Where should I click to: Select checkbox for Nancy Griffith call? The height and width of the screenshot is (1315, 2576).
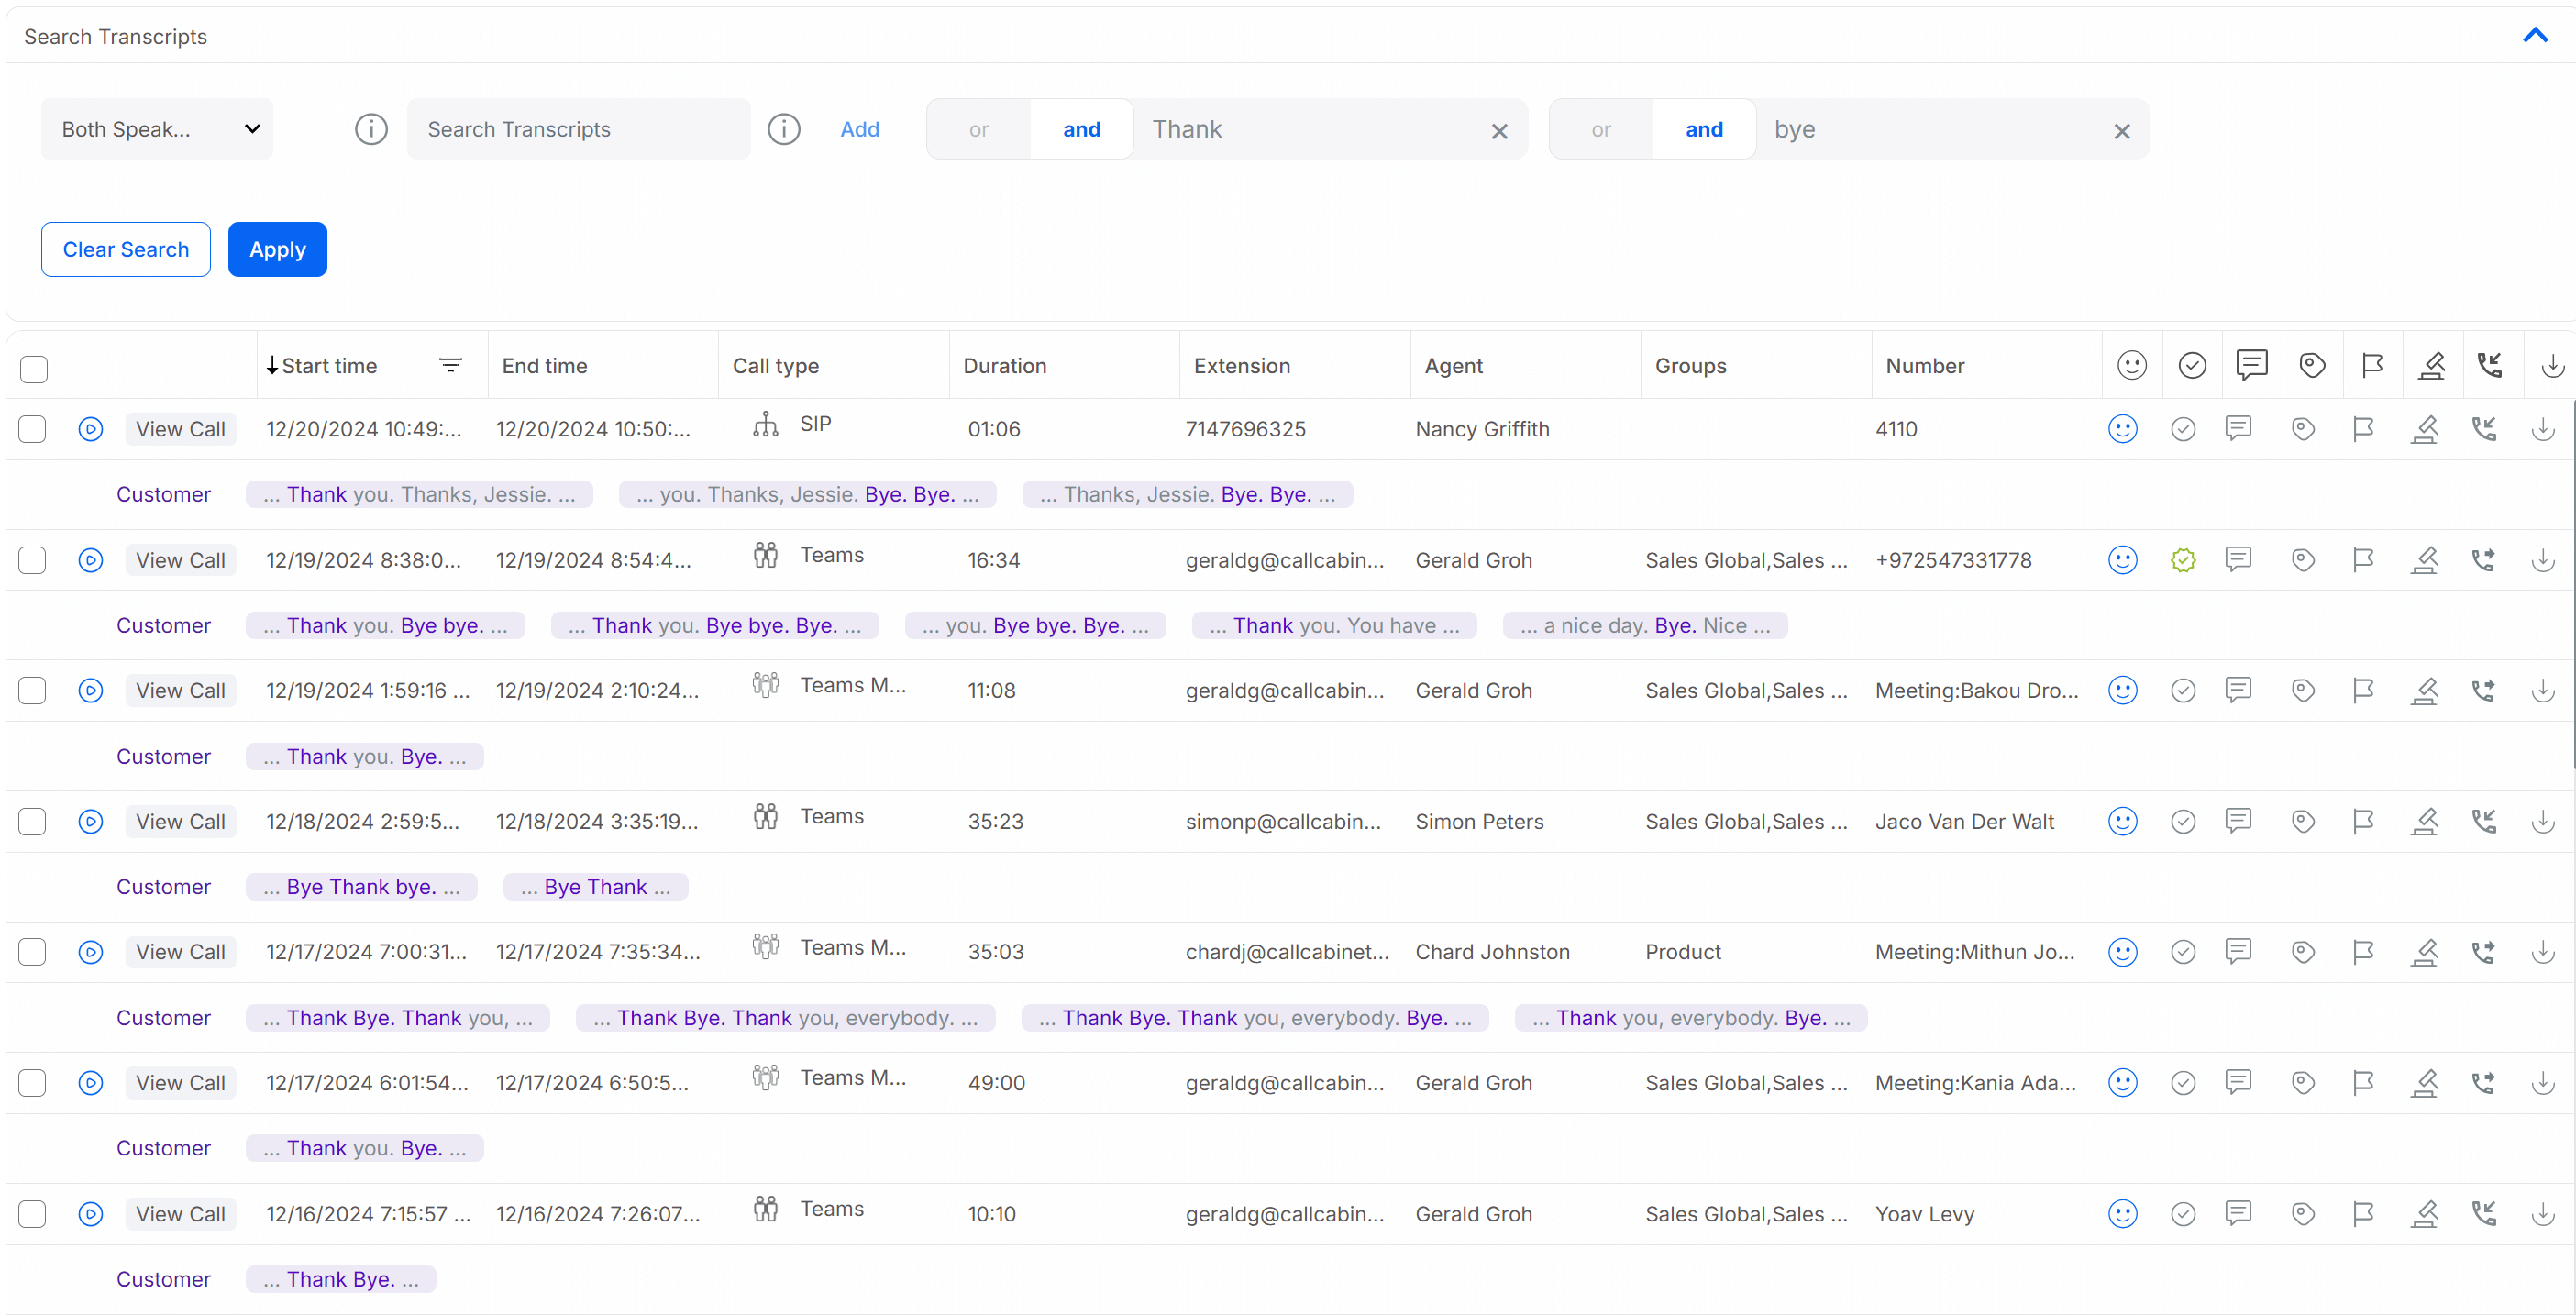pyautogui.click(x=32, y=429)
